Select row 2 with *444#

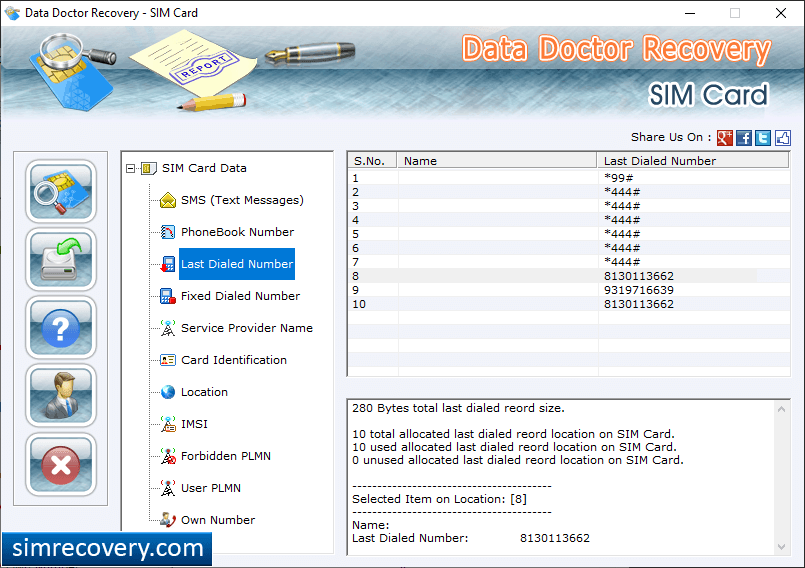[569, 192]
